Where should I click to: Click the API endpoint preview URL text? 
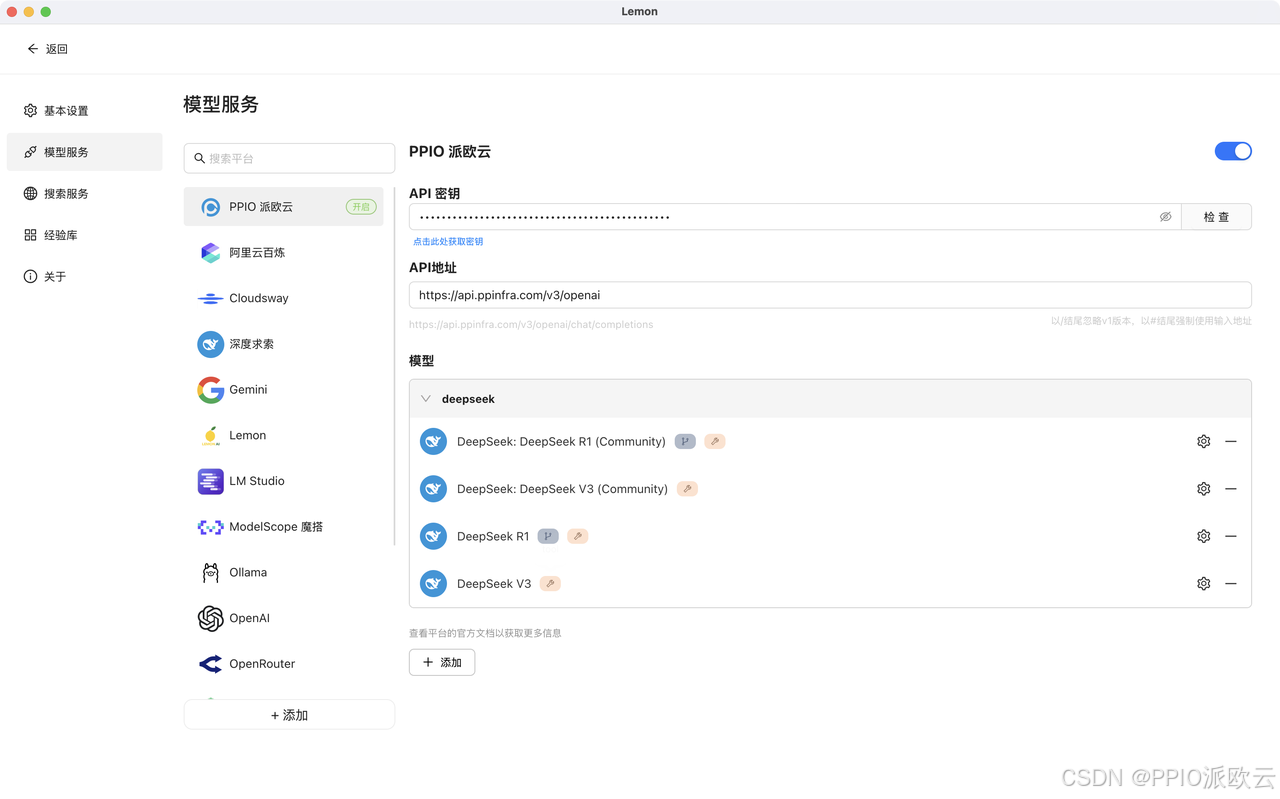click(531, 325)
